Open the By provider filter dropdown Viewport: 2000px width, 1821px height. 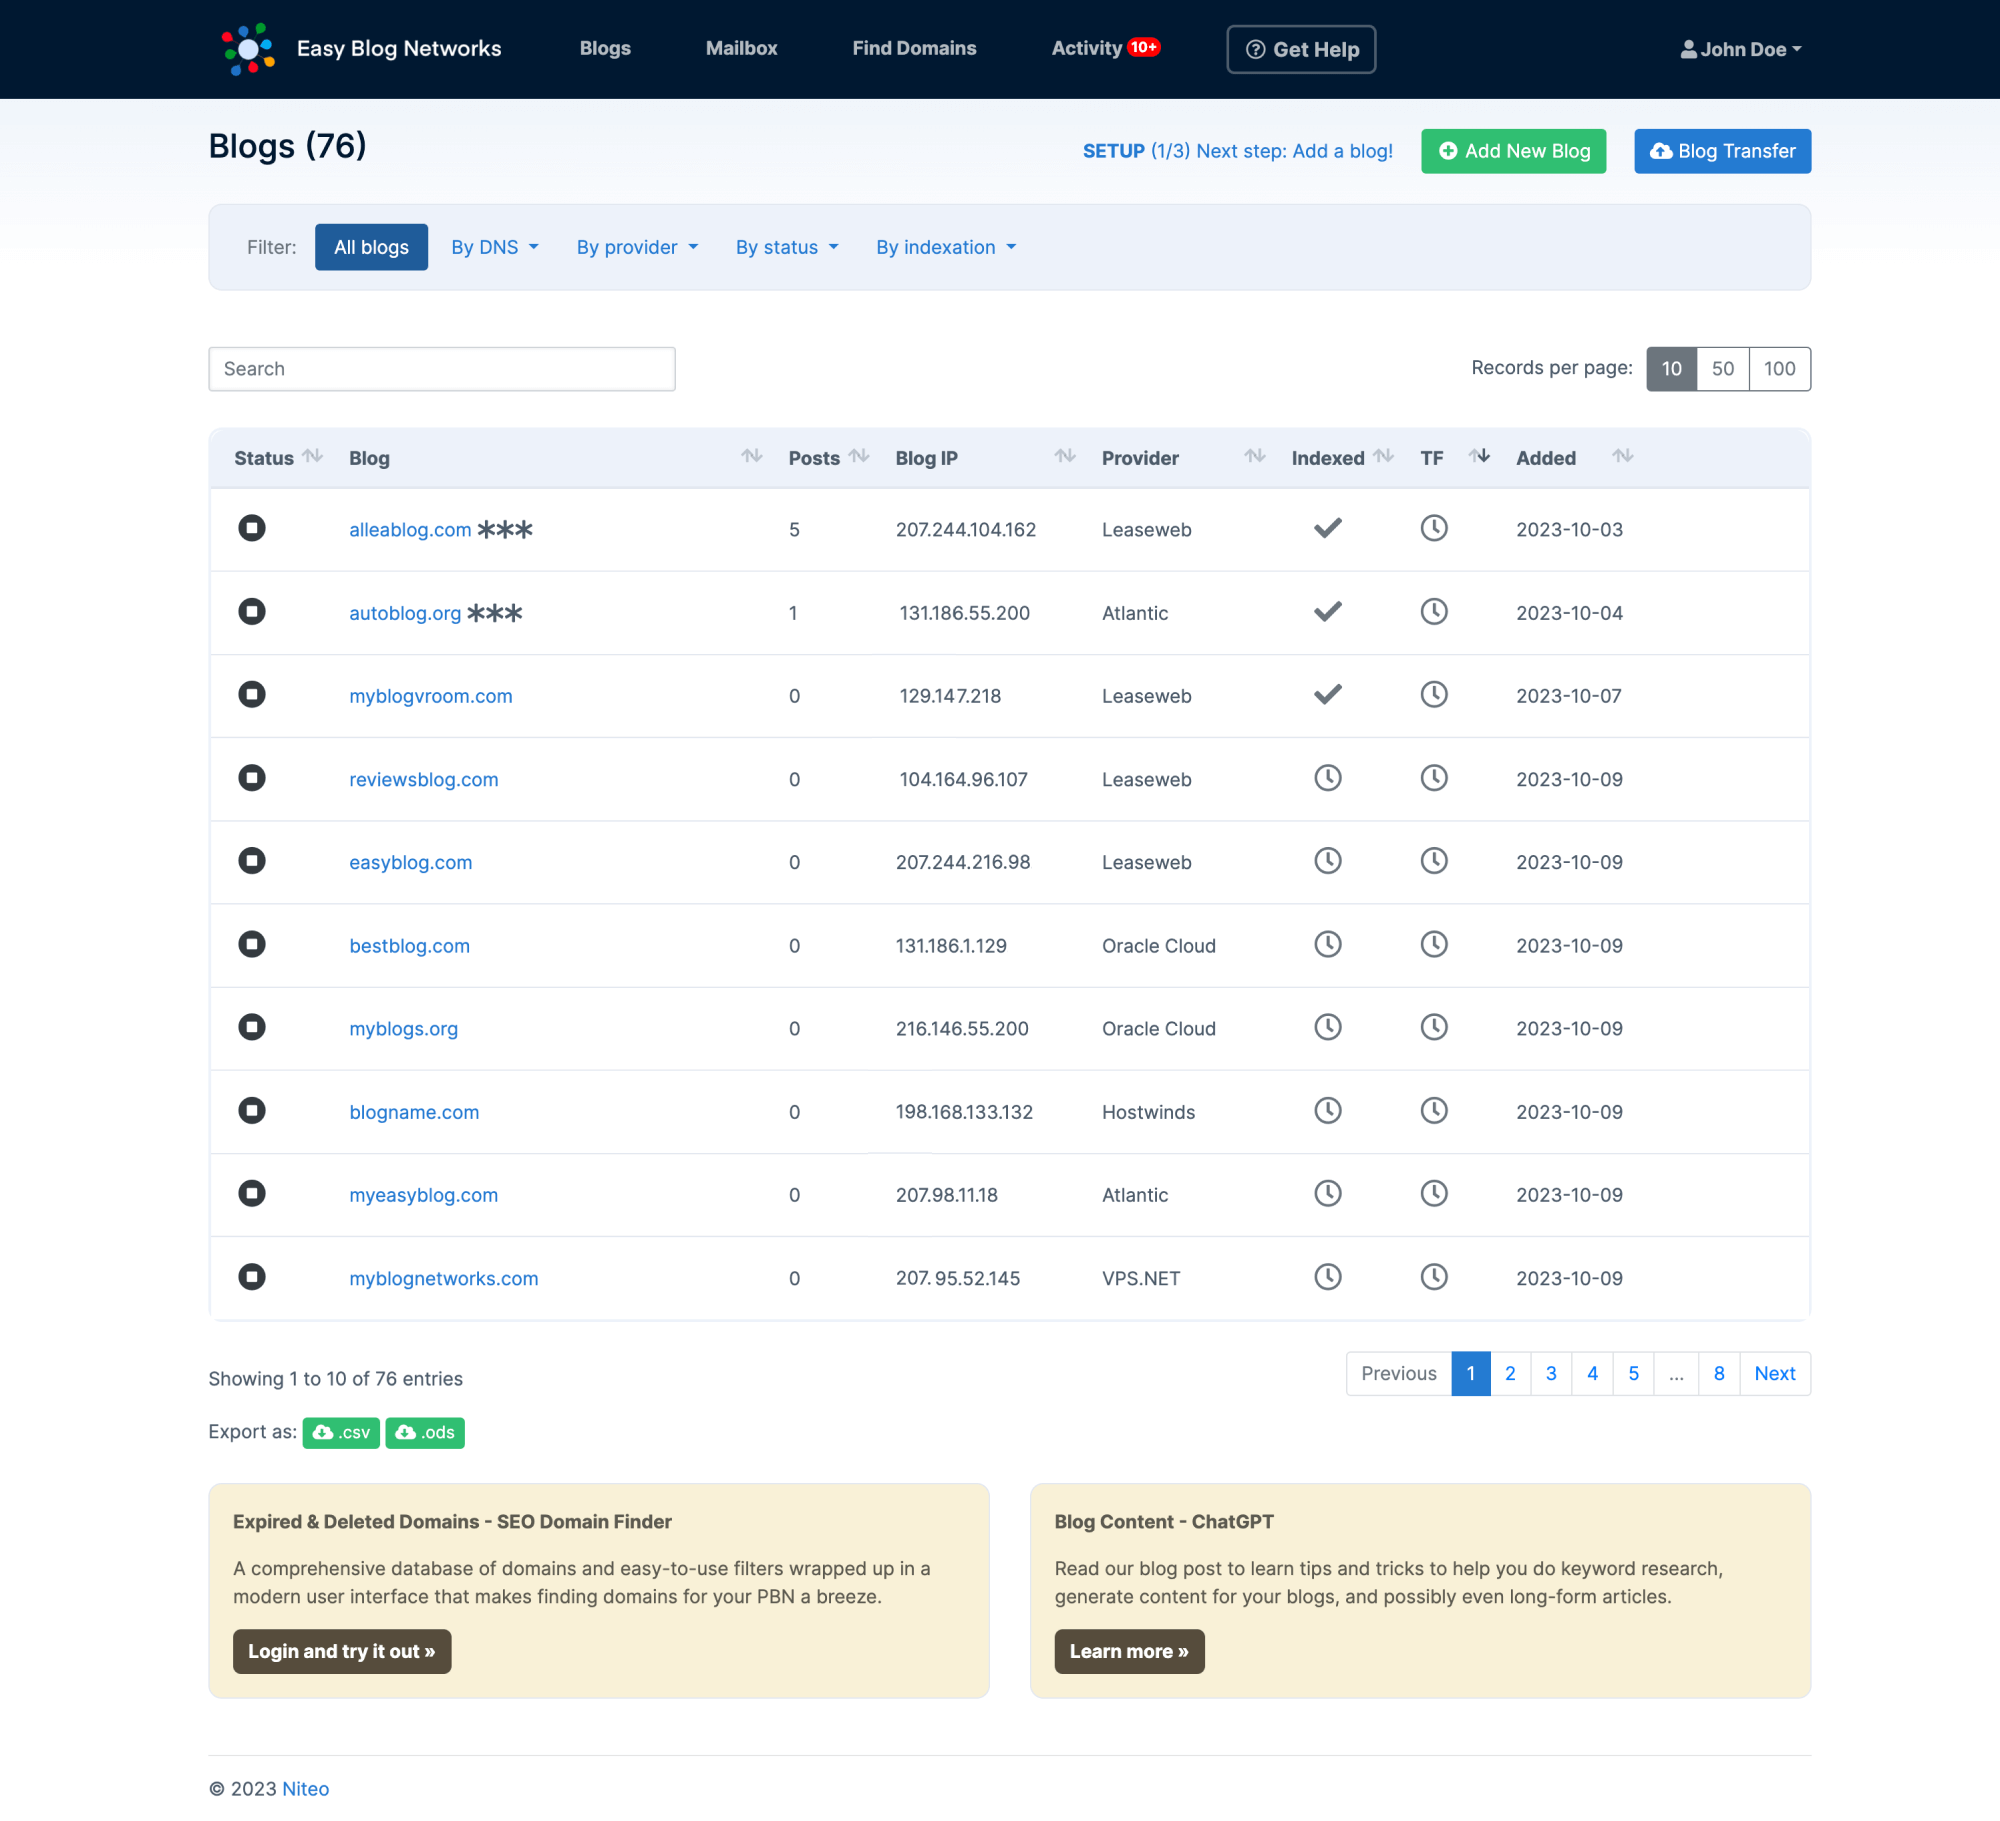pos(638,247)
